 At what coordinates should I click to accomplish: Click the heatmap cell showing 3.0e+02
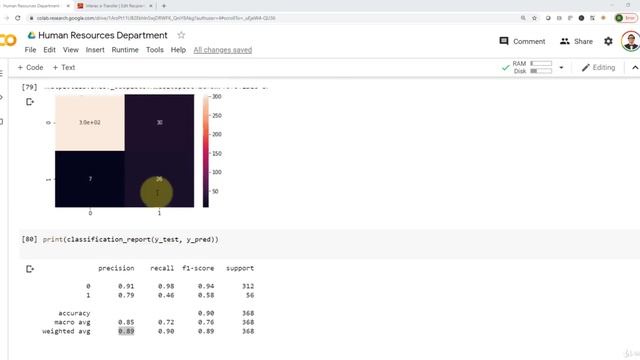[x=90, y=122]
